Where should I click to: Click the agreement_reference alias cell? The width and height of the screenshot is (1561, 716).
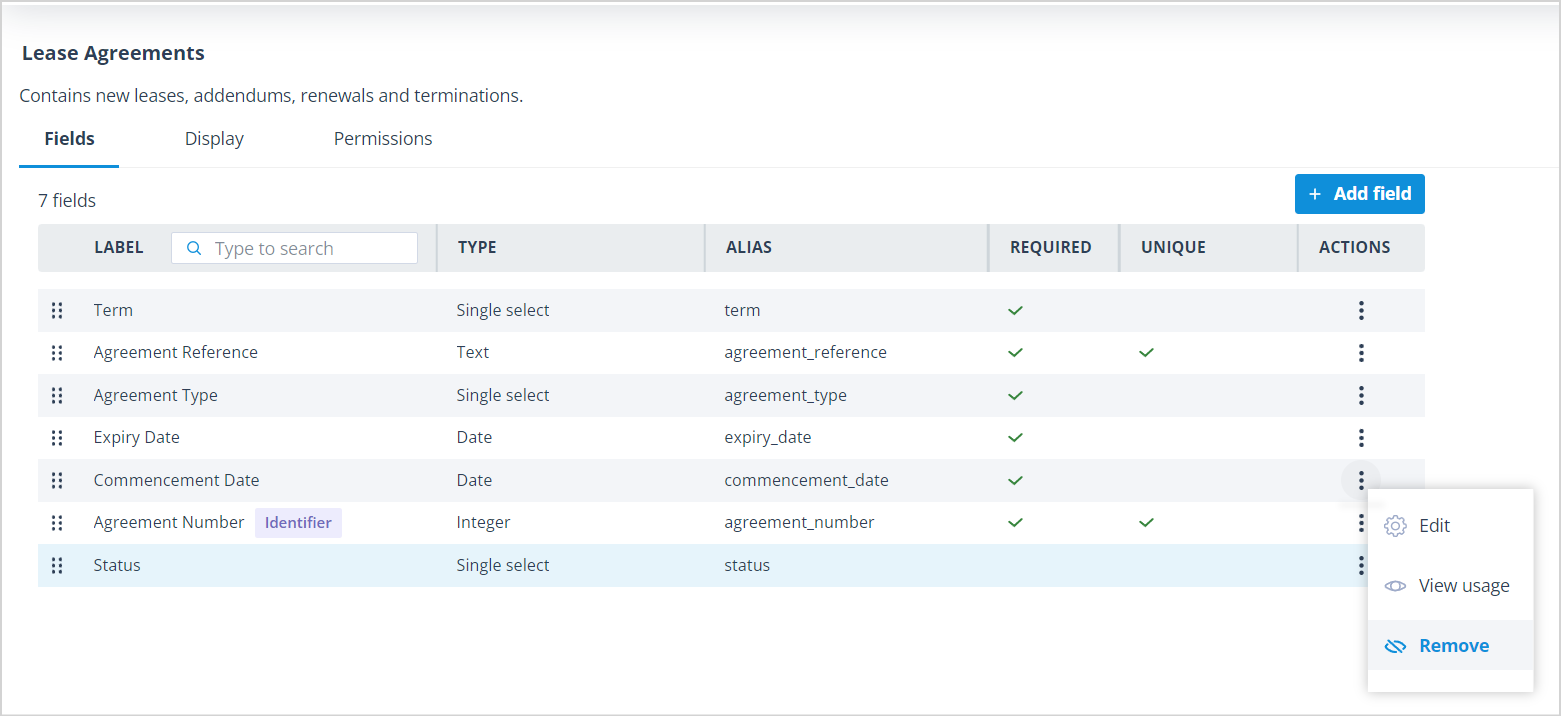pyautogui.click(x=805, y=352)
